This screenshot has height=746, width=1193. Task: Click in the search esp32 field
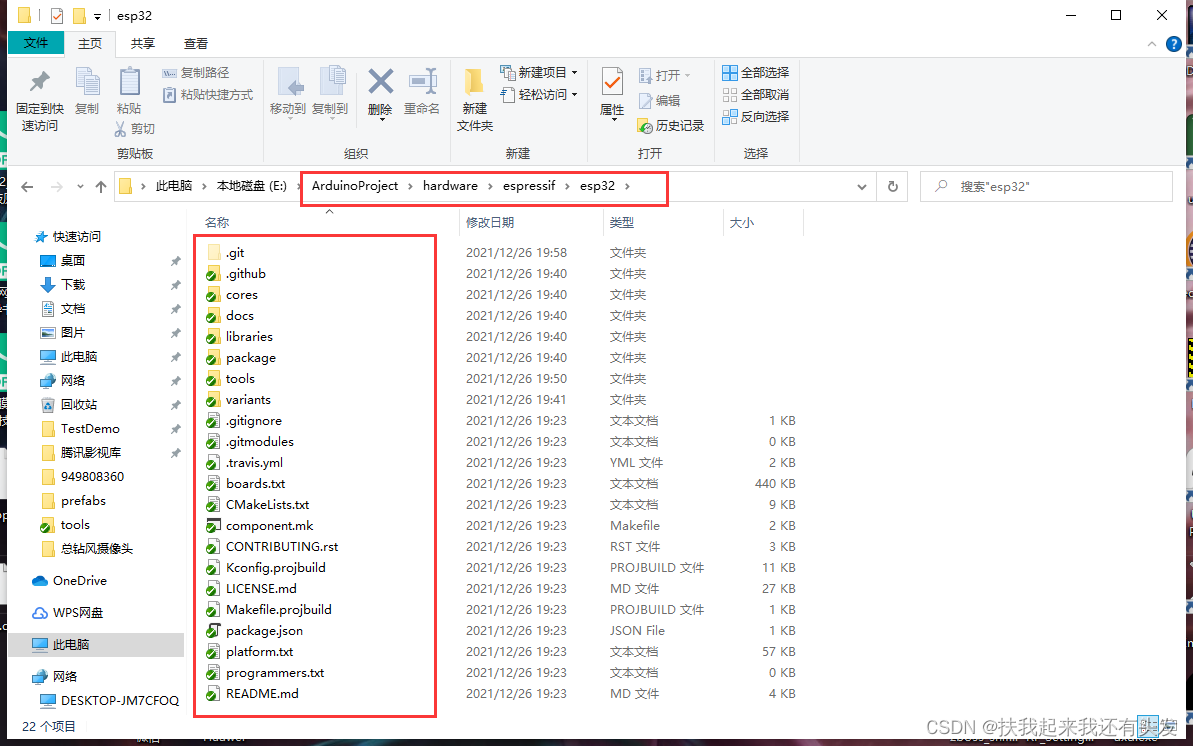tap(1046, 186)
